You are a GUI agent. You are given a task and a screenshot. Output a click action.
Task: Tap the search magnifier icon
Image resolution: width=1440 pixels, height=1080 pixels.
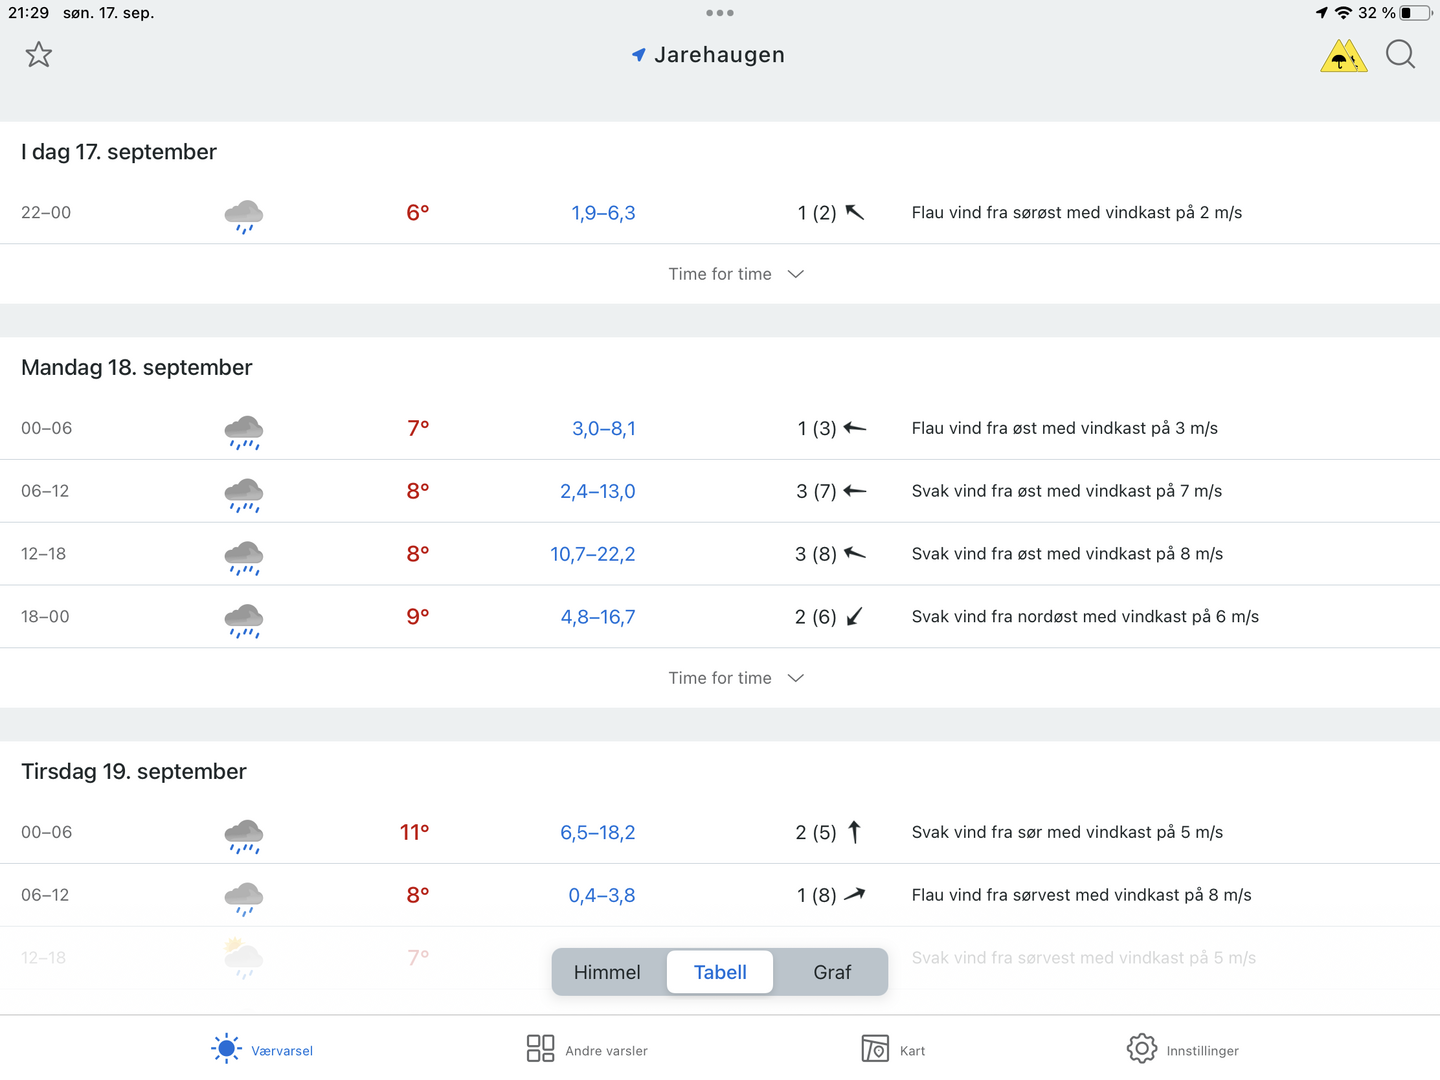tap(1400, 54)
